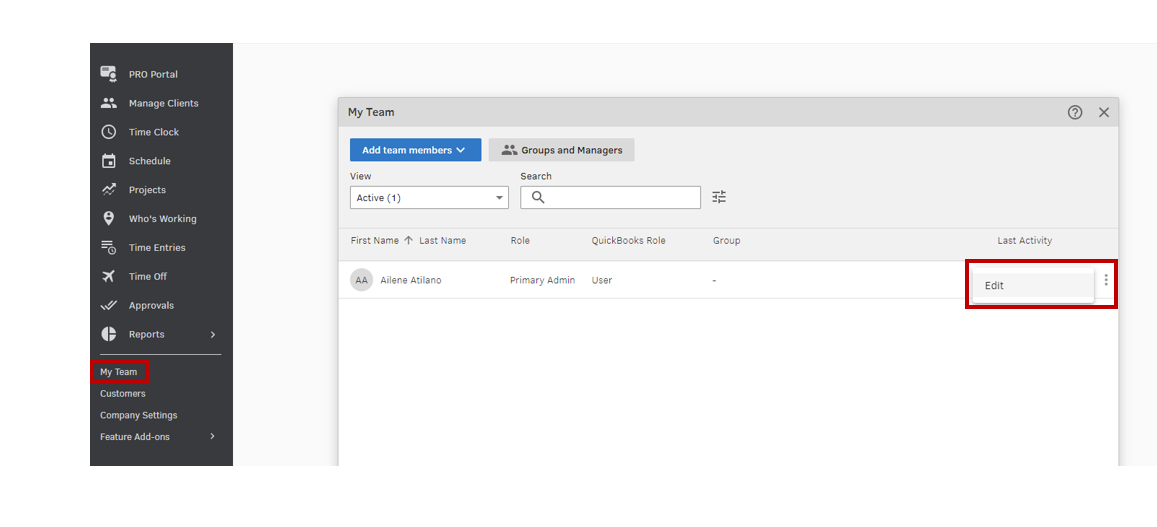The height and width of the screenshot is (527, 1157).
Task: Open the View Active (1) dropdown
Action: click(429, 198)
